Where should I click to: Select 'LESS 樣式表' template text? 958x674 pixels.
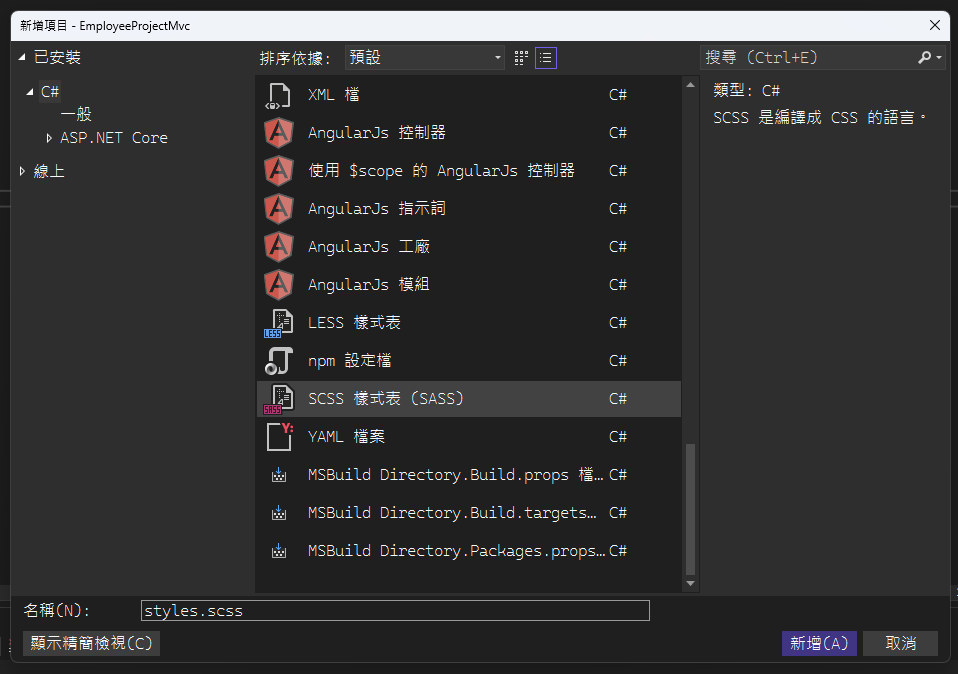coord(354,323)
